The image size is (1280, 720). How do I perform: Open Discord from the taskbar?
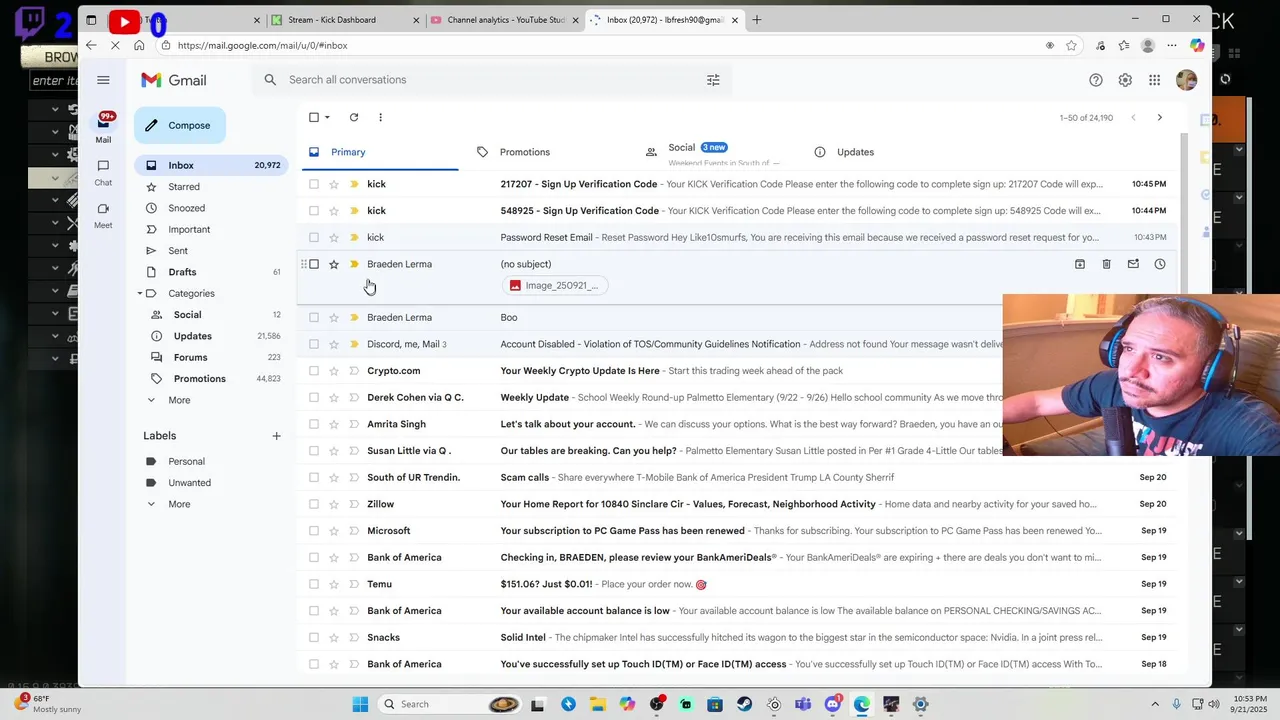833,704
